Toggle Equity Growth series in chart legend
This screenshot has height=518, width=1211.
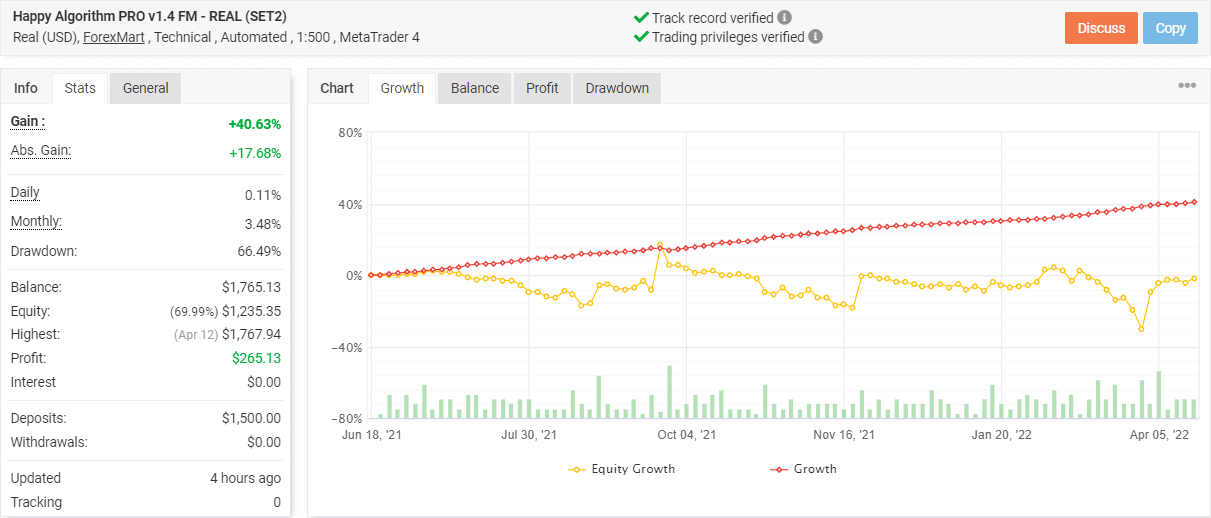(622, 468)
